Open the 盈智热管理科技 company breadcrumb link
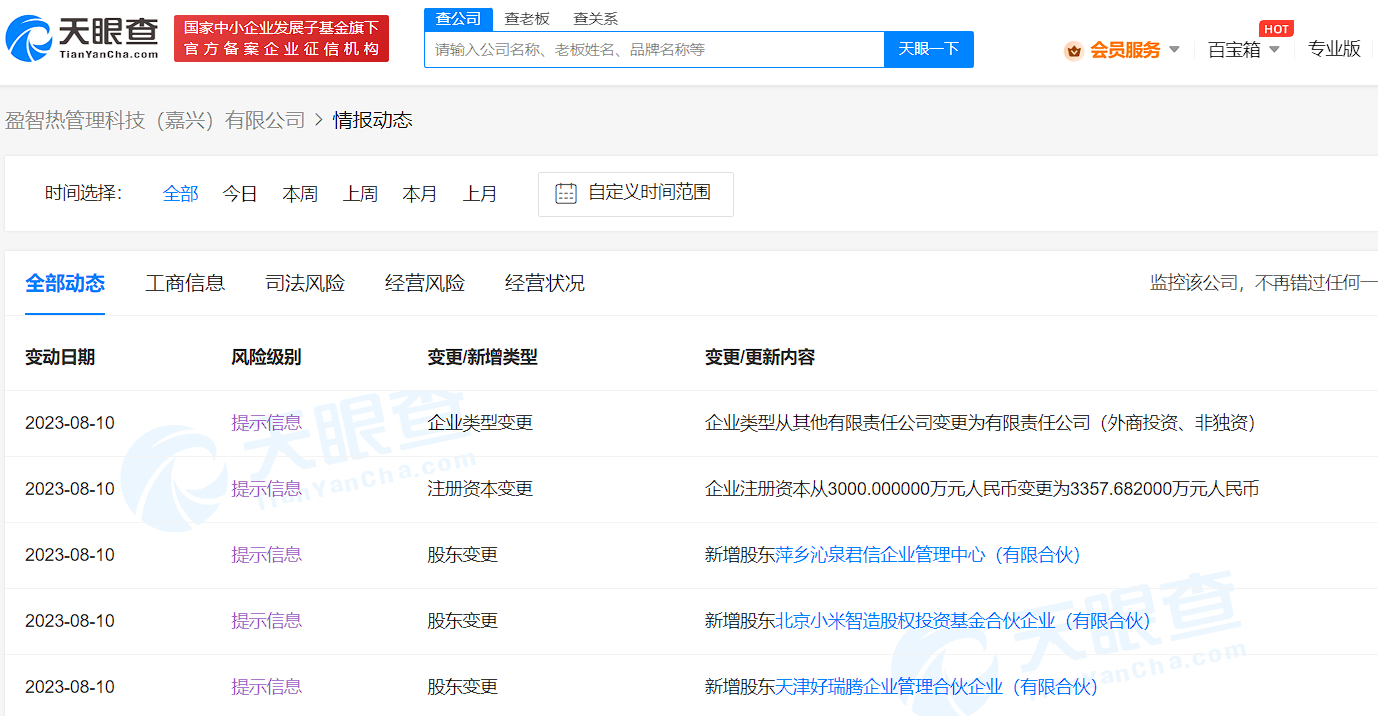Screen dimensions: 1378x716 pos(155,120)
